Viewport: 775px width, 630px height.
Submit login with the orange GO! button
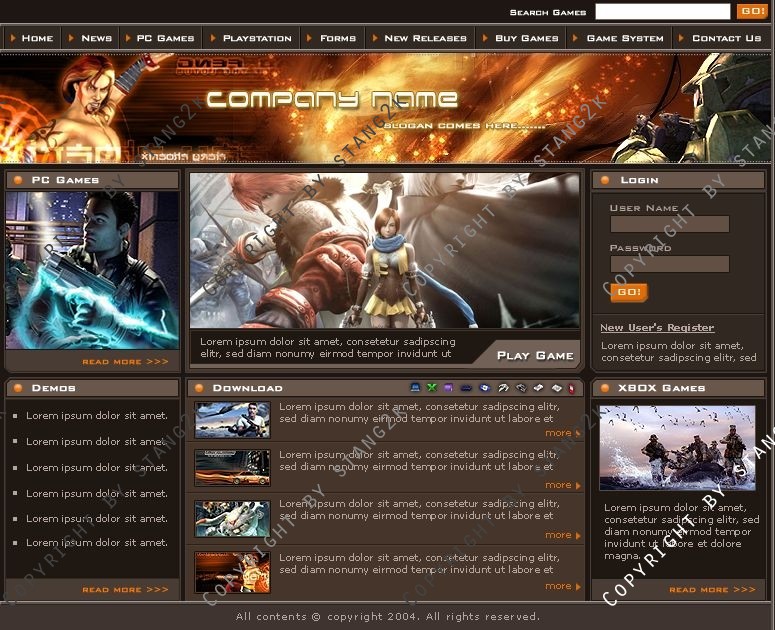628,292
